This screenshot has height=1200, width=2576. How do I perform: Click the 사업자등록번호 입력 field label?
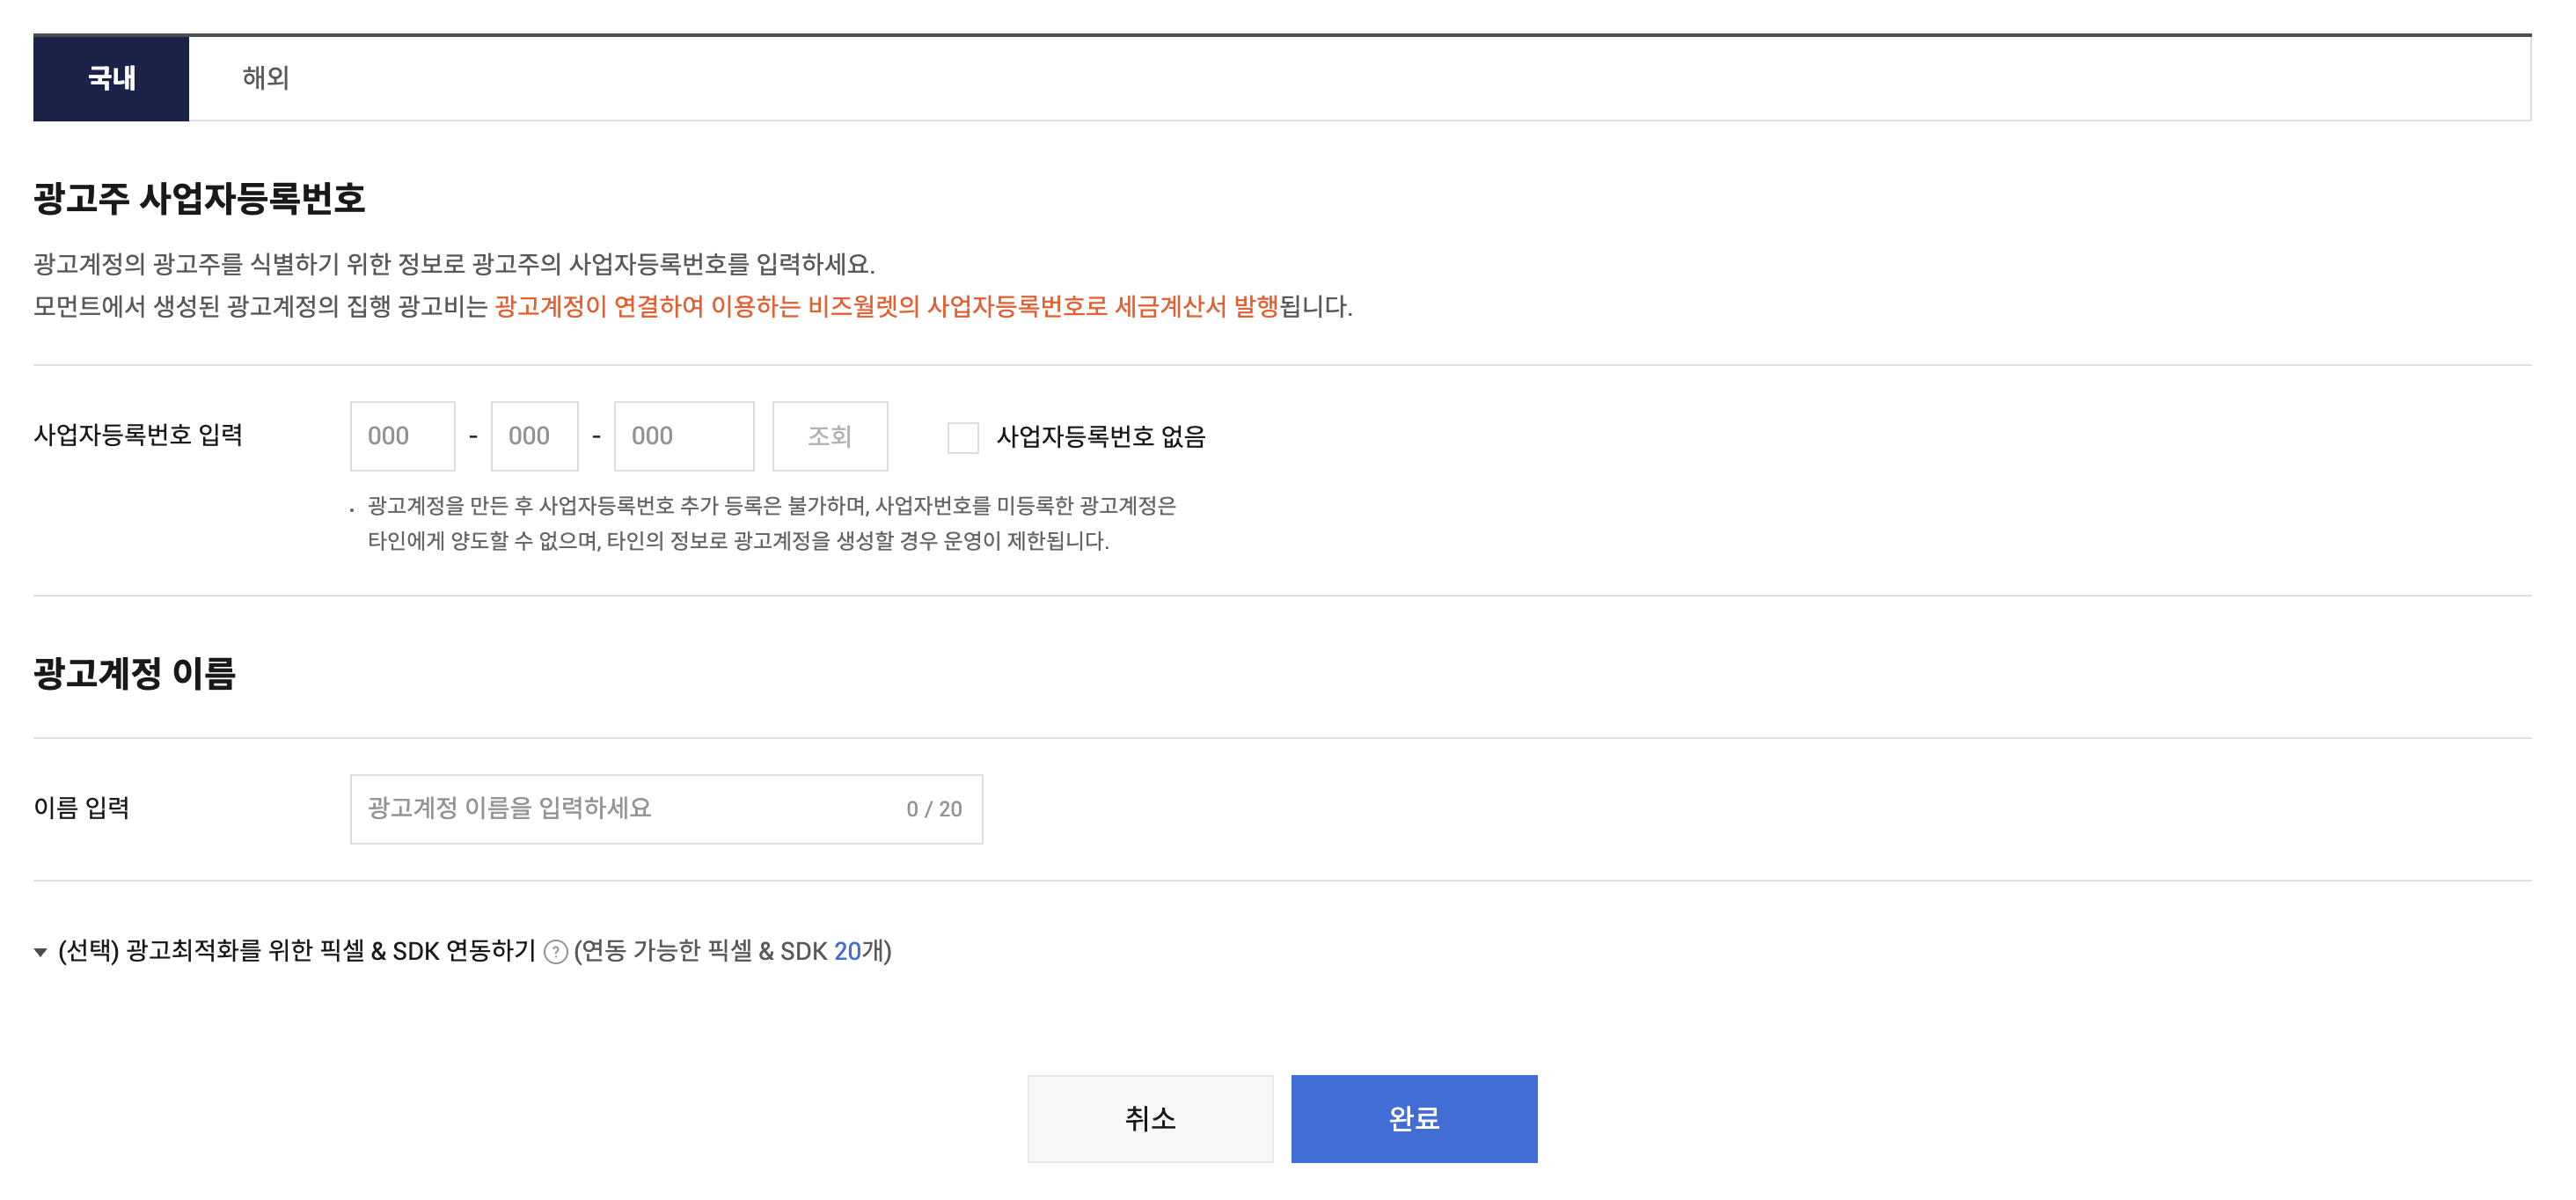coord(138,435)
